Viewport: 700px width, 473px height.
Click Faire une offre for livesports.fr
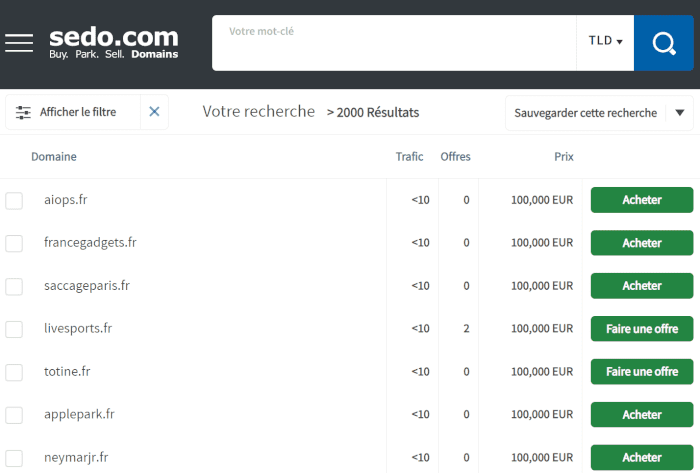(642, 329)
